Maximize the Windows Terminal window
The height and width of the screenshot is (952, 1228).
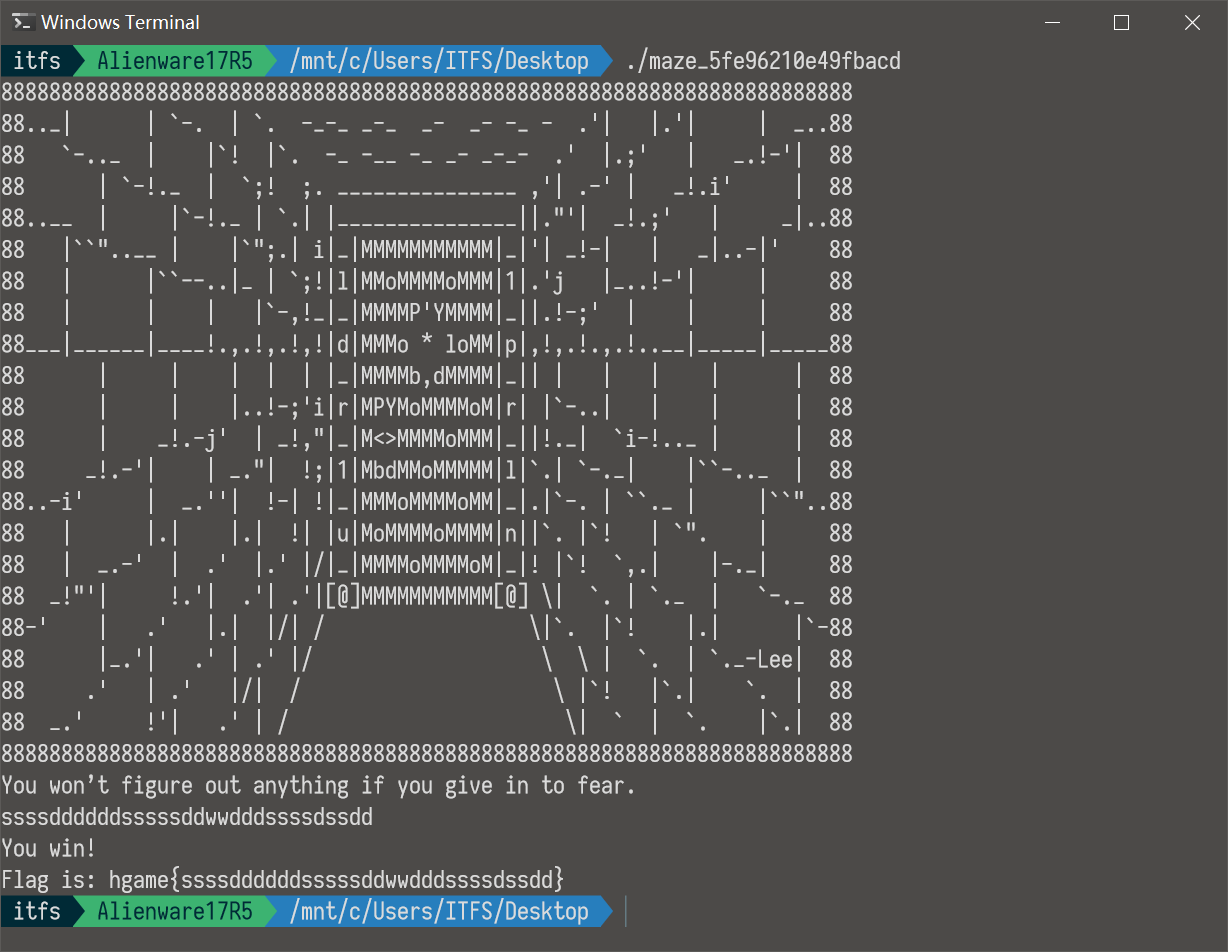(x=1121, y=22)
